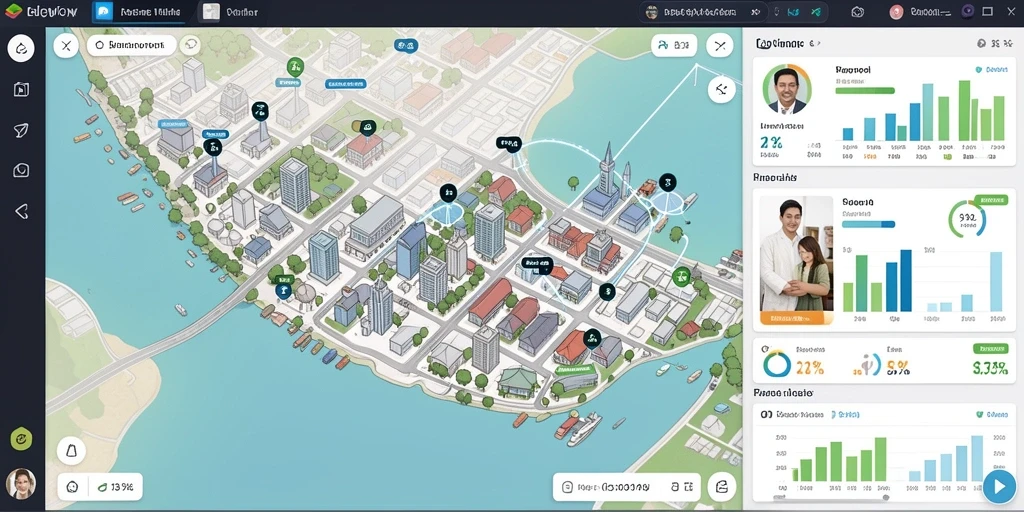The width and height of the screenshot is (1024, 512).
Task: Click the bell-shaped round button above zoom readout
Action: tap(71, 451)
